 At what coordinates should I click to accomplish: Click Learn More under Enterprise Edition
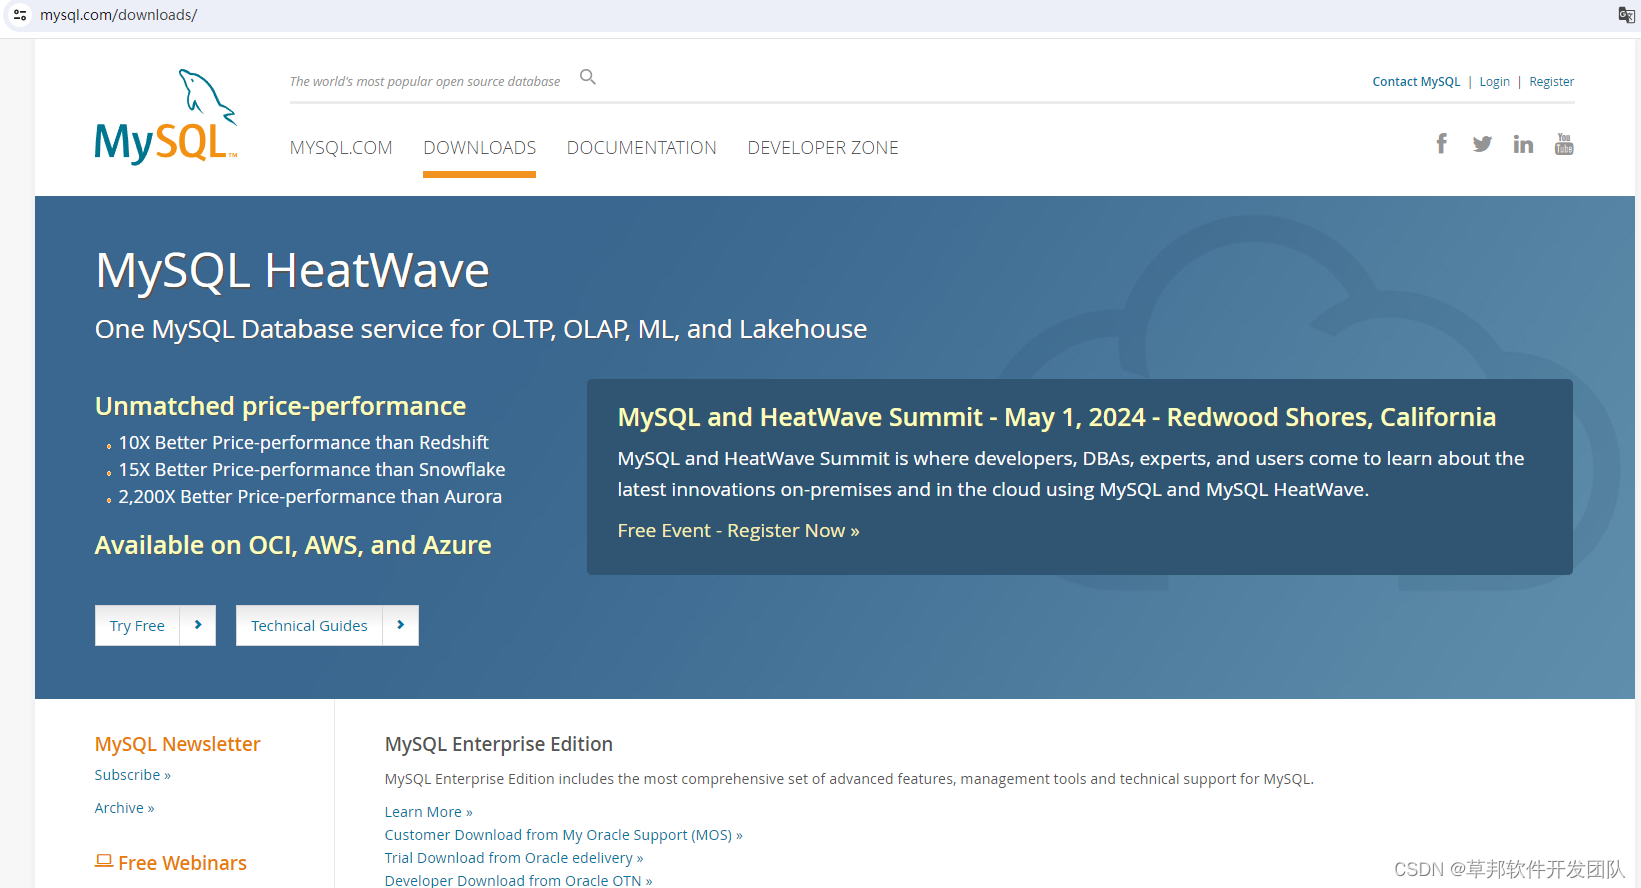429,812
